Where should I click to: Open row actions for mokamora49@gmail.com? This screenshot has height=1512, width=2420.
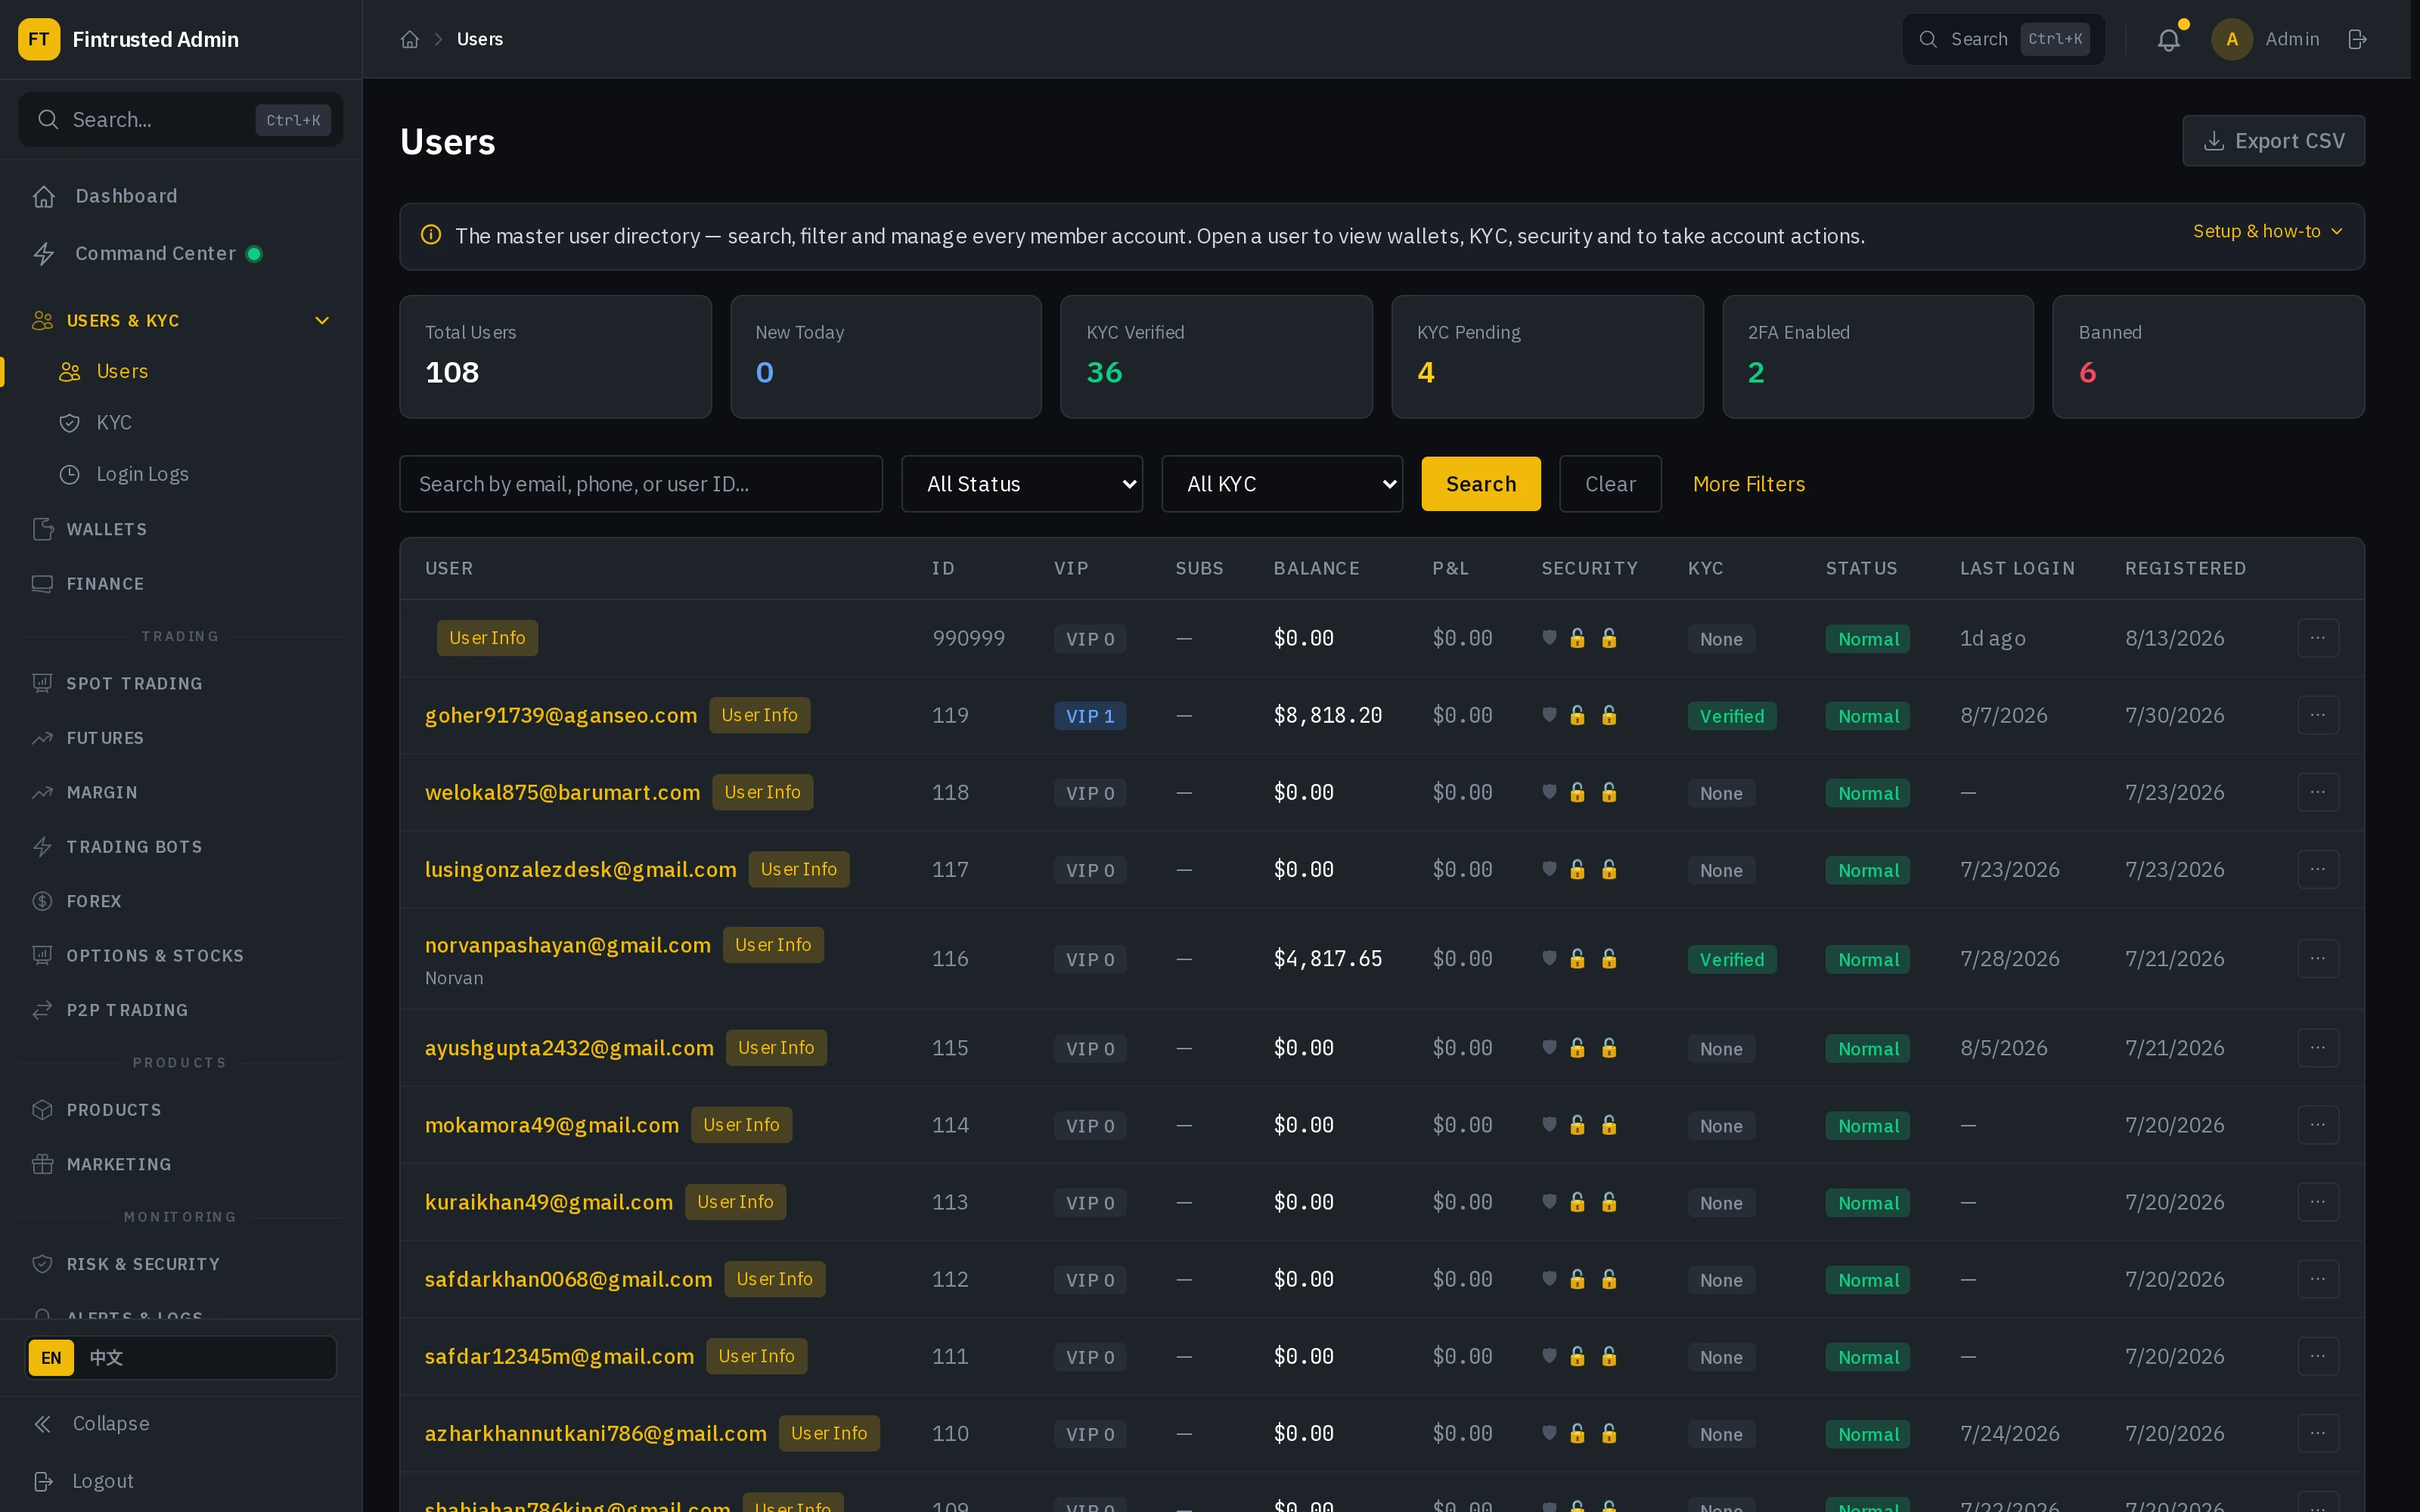(x=2317, y=1125)
